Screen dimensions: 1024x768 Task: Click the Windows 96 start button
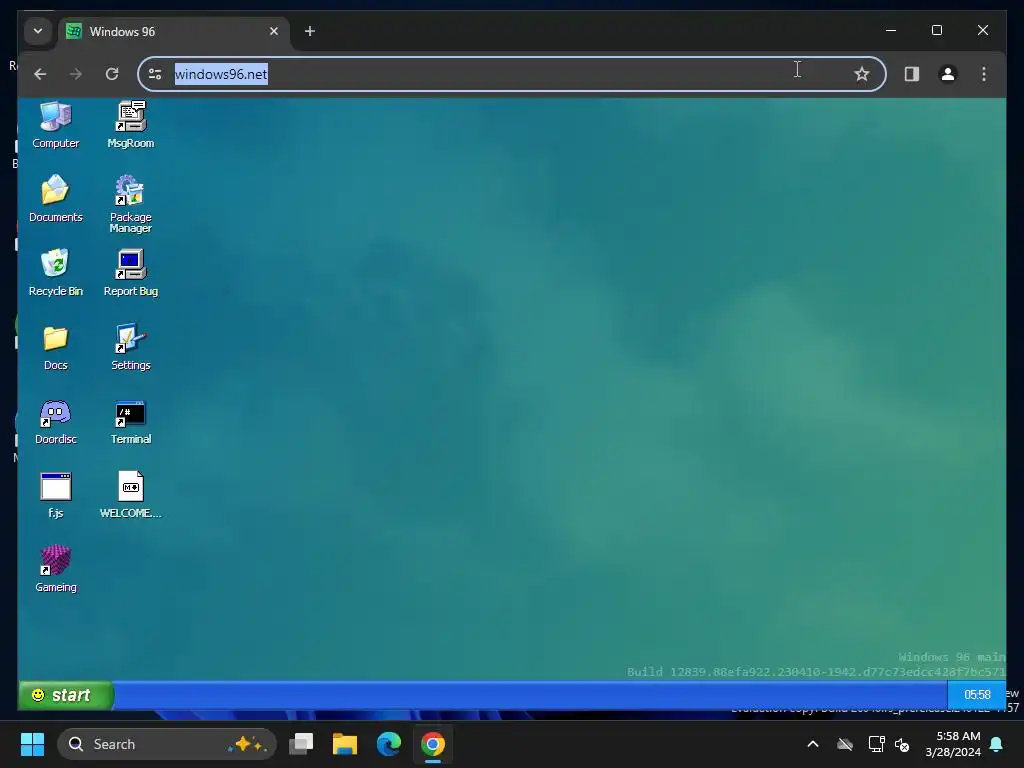[65, 695]
